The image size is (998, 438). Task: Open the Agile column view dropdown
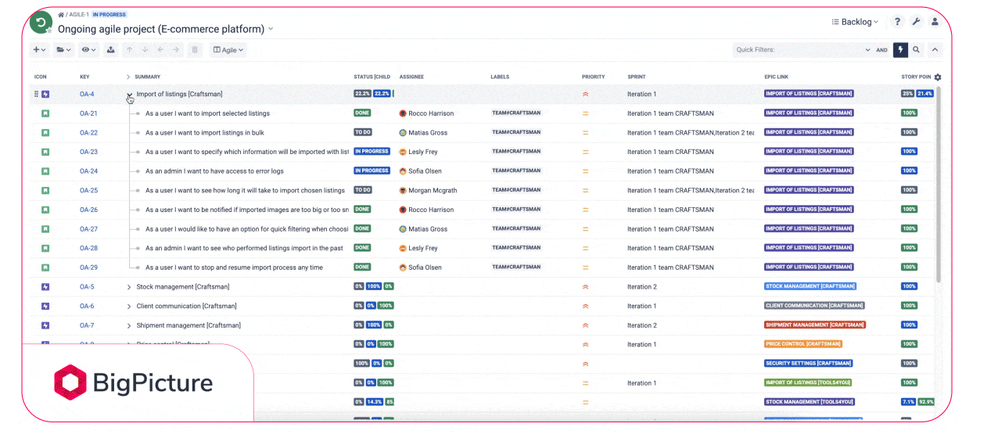pos(228,50)
